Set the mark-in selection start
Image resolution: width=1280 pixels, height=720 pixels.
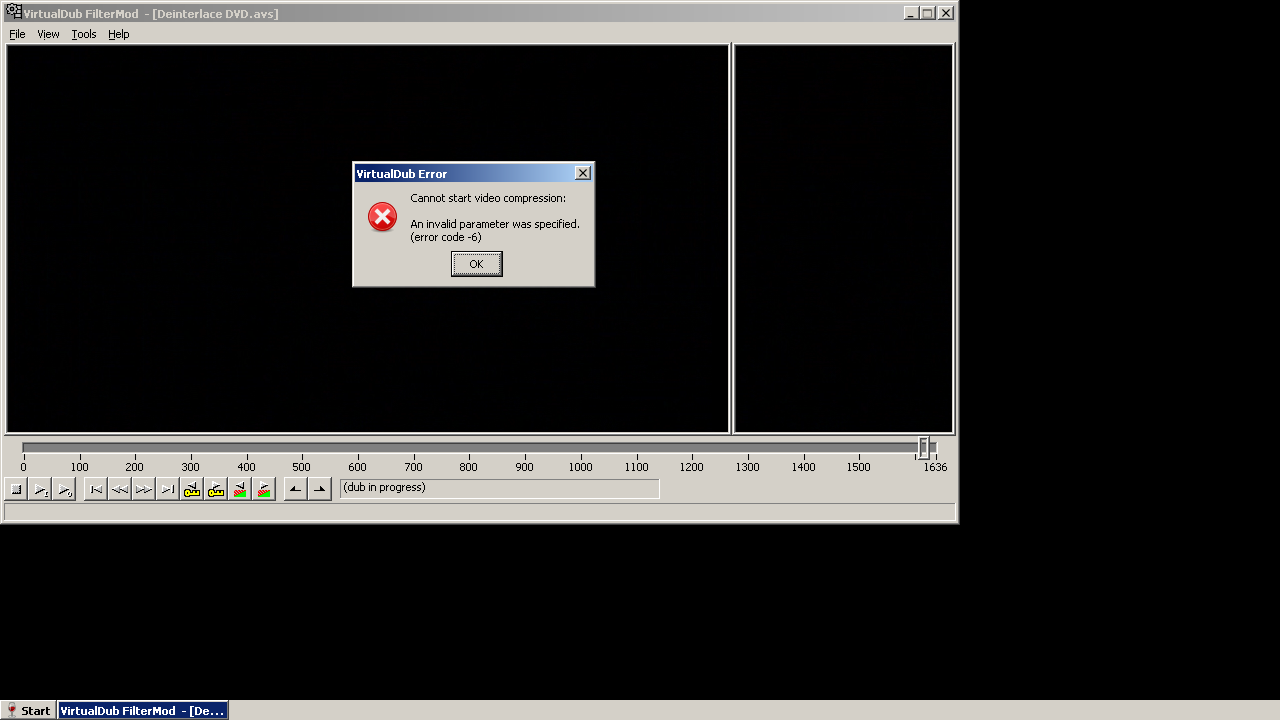(x=295, y=489)
